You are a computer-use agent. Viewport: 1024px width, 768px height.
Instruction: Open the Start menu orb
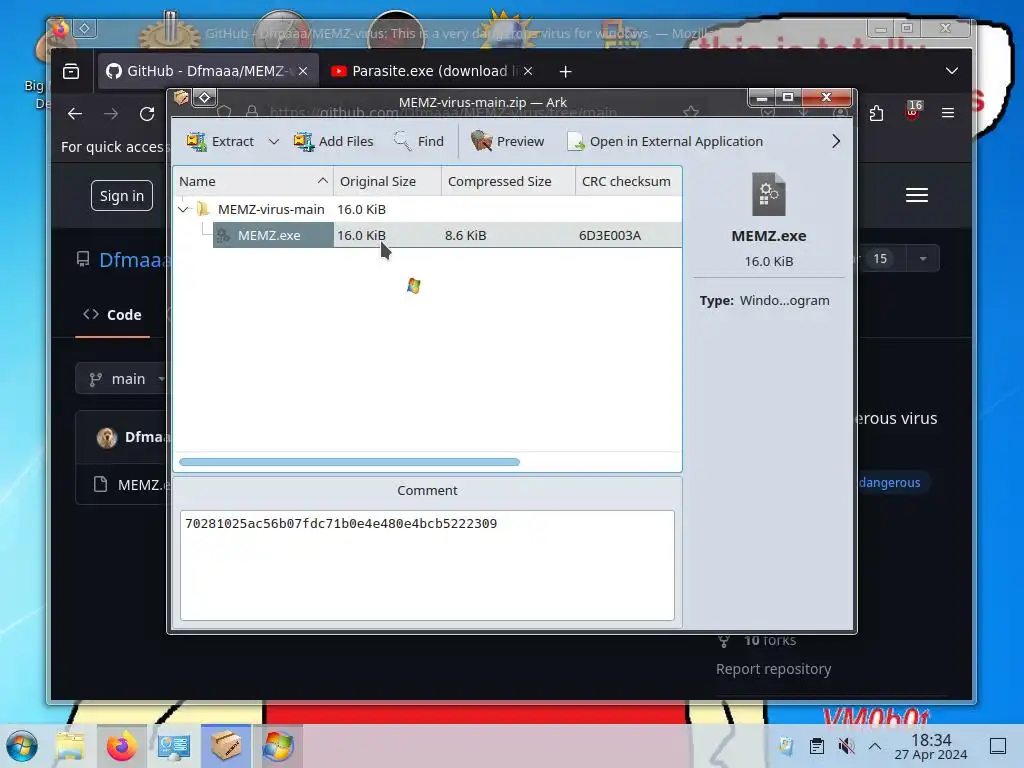tap(22, 745)
